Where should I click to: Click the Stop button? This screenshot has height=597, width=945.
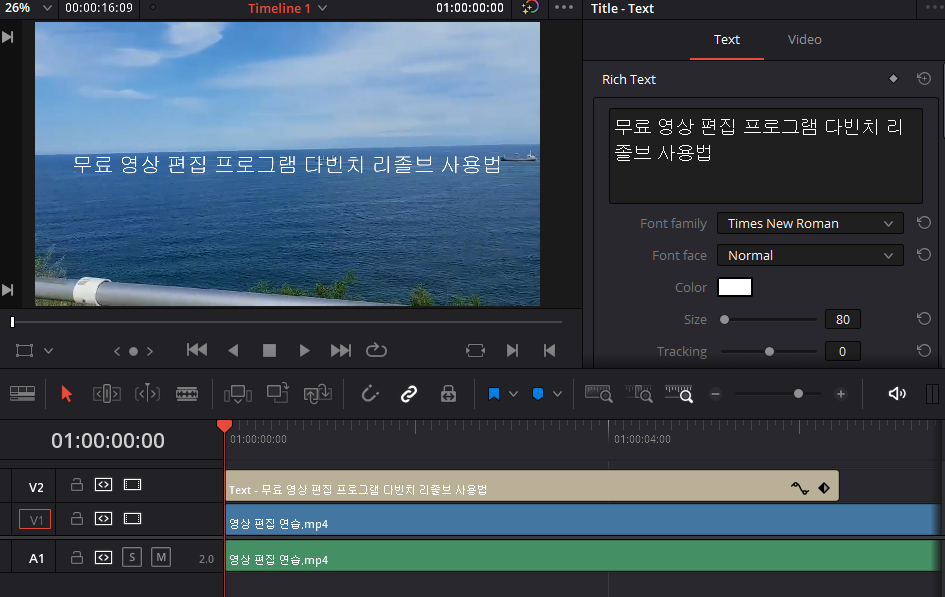coord(269,351)
